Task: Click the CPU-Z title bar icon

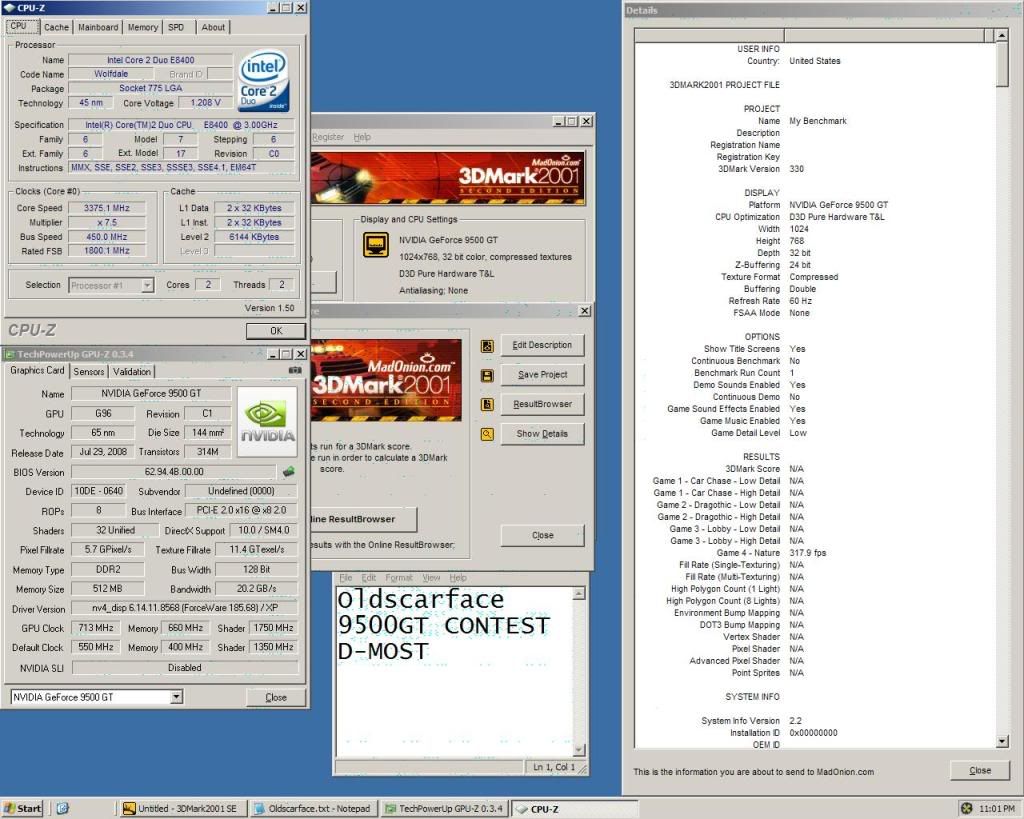Action: point(9,8)
